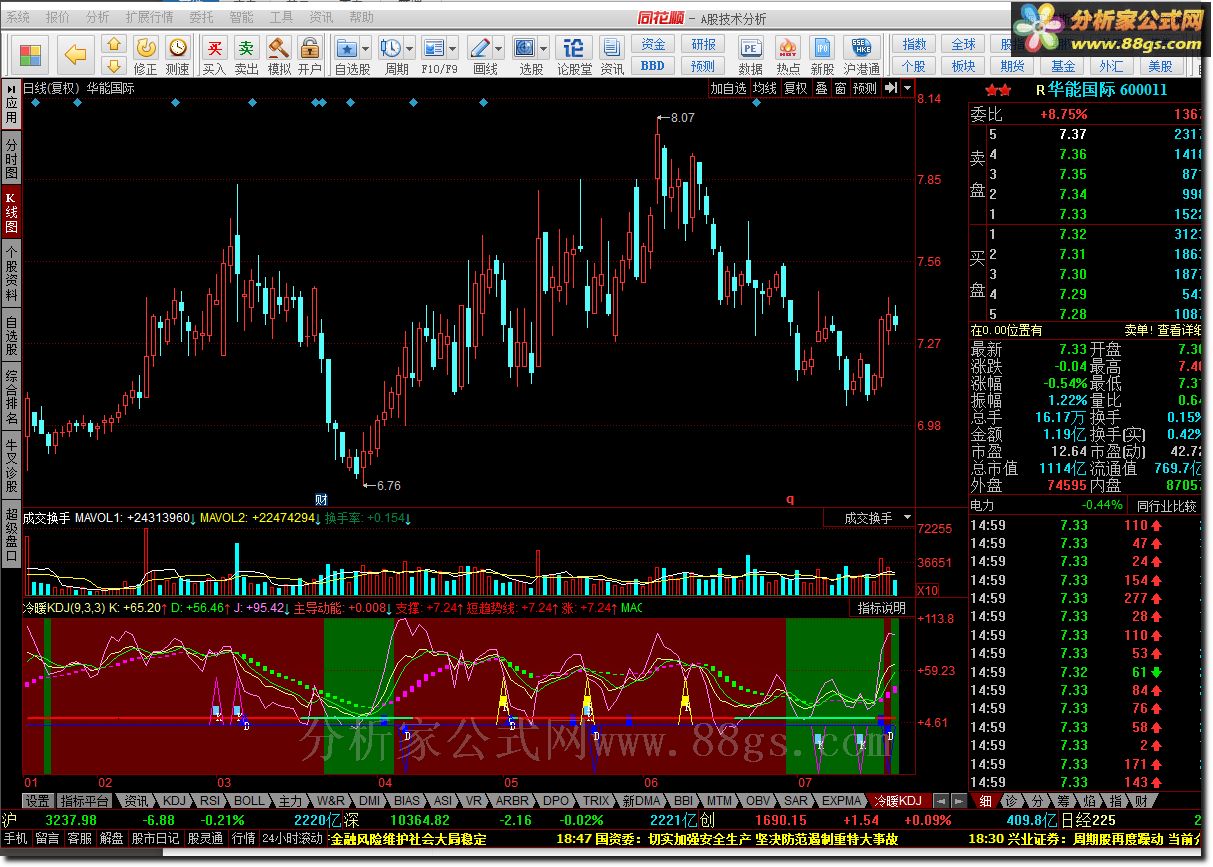Select the 冷暖KDJ indicator tab
1213x867 pixels.
[897, 801]
